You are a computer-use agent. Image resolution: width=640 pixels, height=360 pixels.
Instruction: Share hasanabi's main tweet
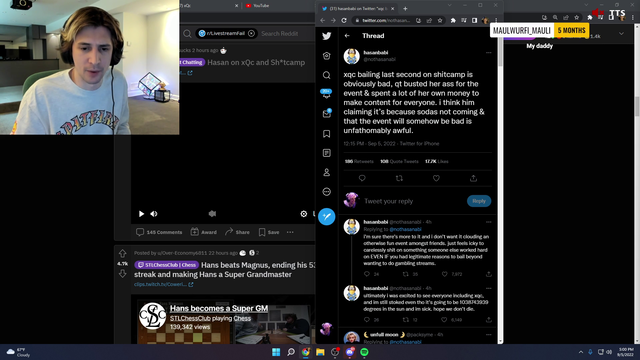[x=473, y=178]
